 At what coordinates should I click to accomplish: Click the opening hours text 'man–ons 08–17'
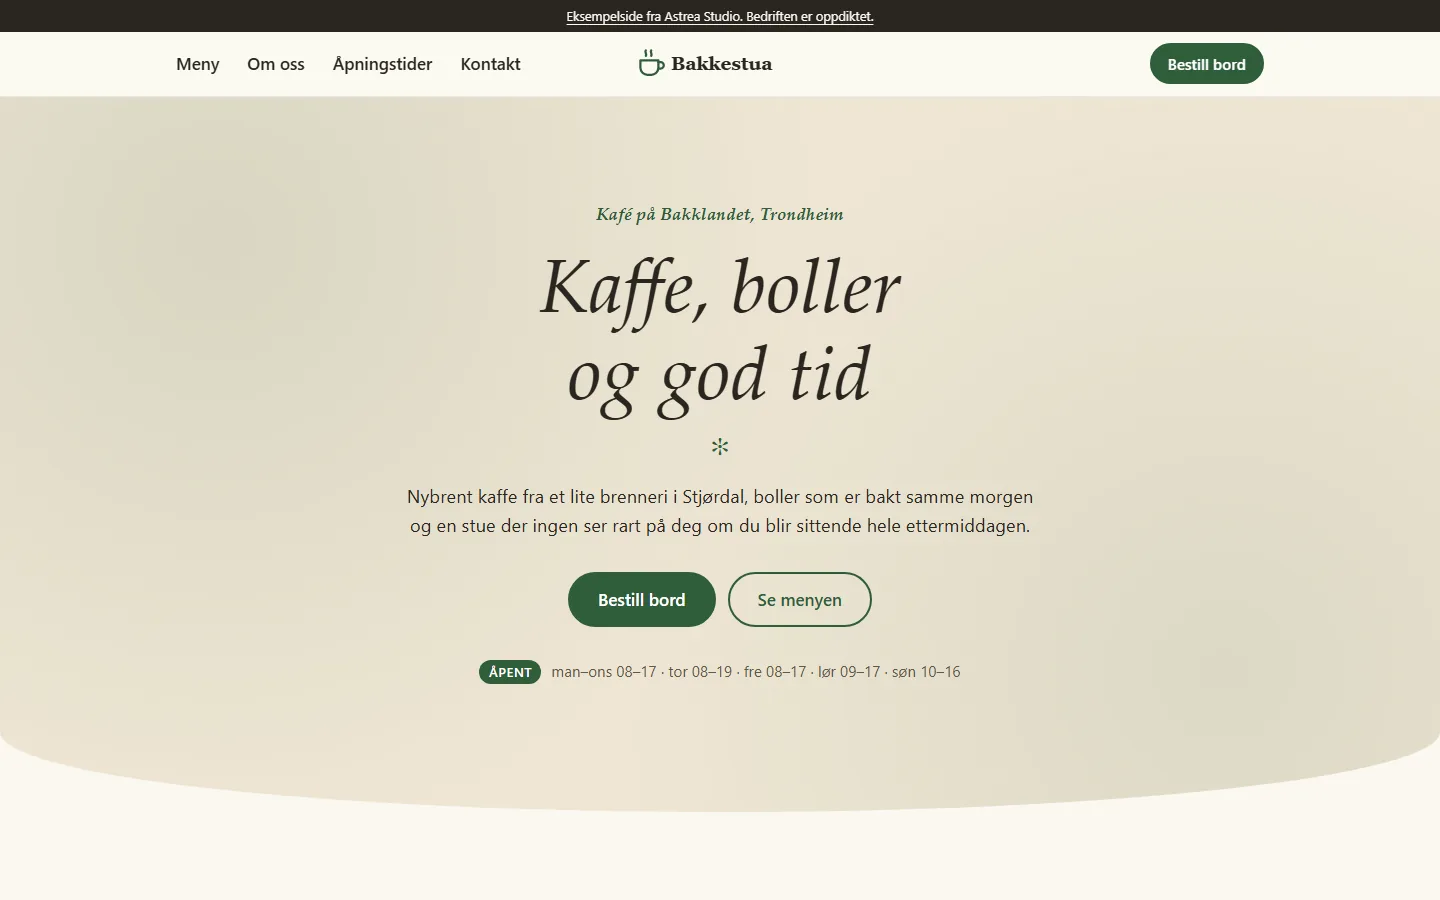pyautogui.click(x=604, y=672)
